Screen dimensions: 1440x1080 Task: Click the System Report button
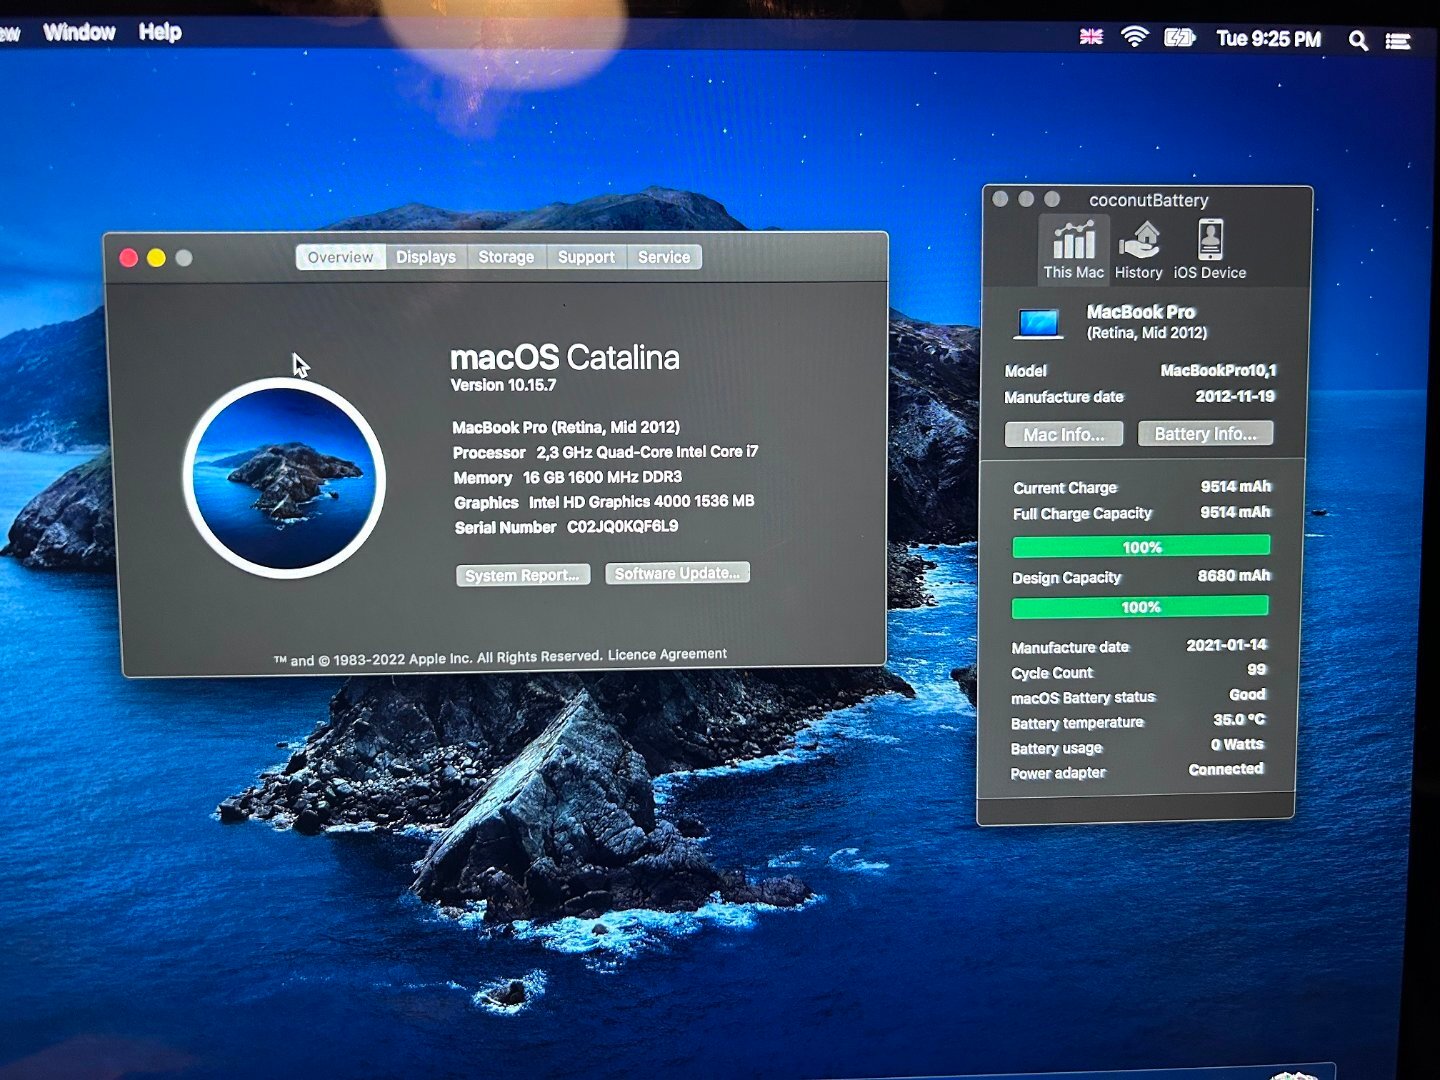coord(523,575)
